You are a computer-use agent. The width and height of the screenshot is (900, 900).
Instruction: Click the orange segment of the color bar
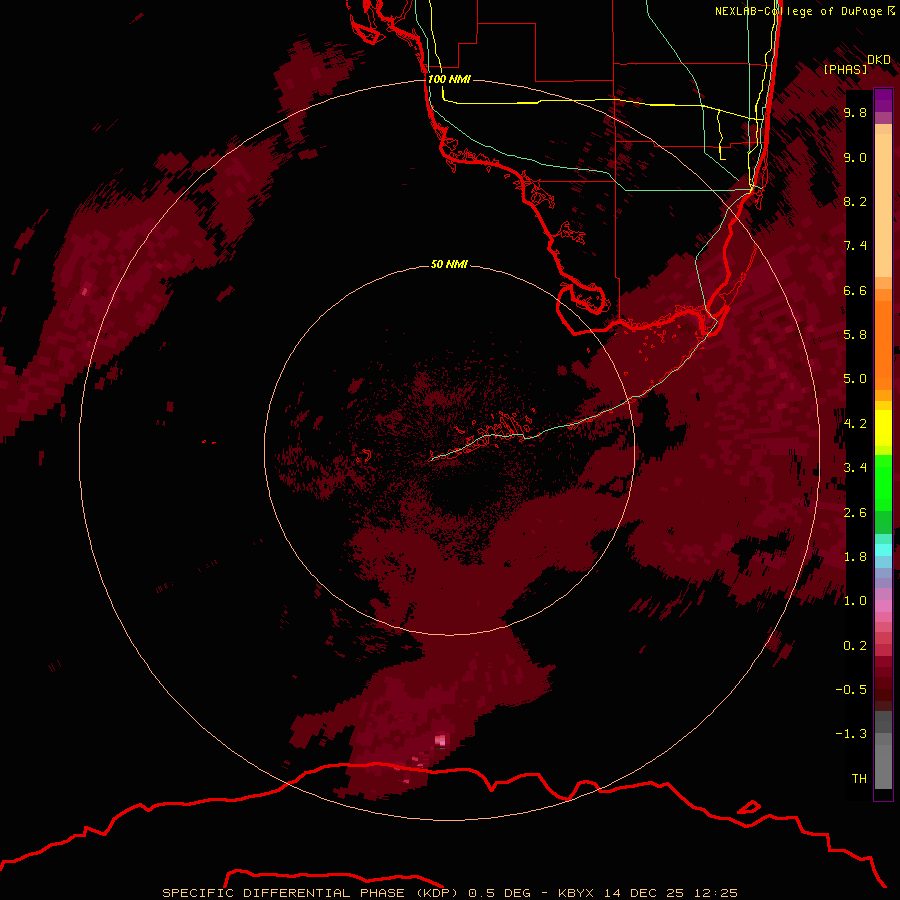point(883,345)
